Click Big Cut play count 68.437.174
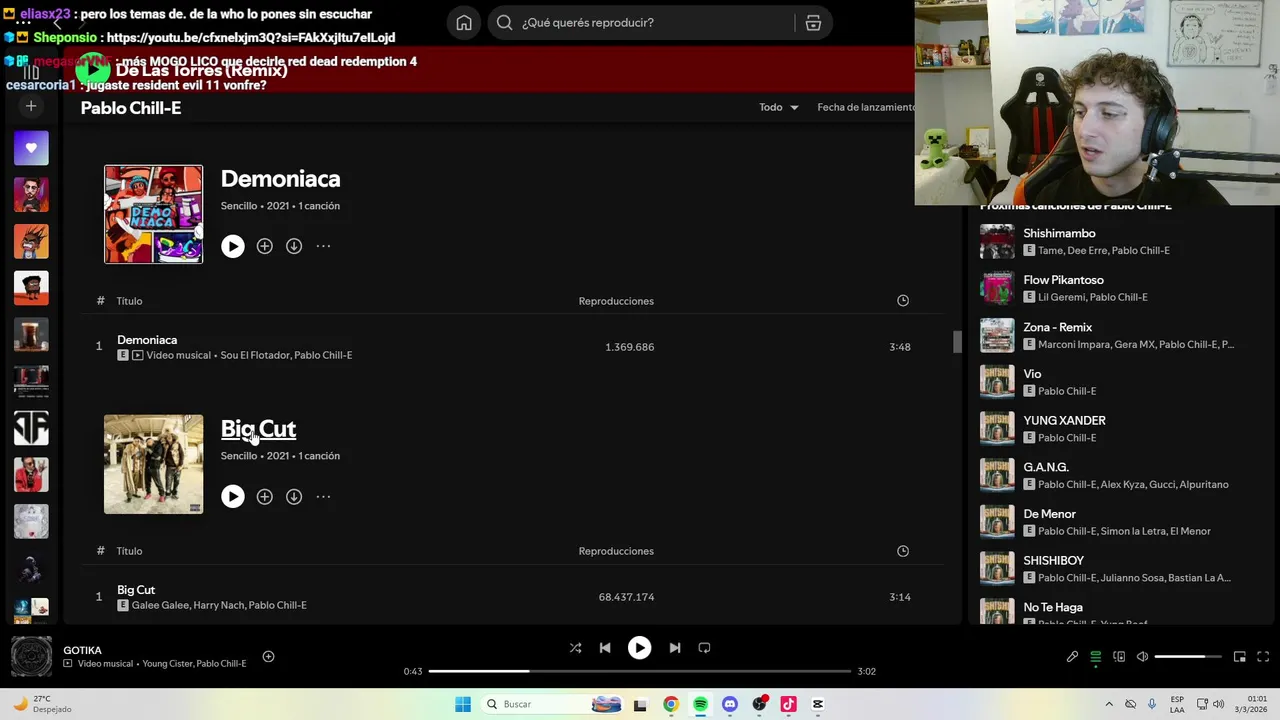The width and height of the screenshot is (1280, 720). pyautogui.click(x=626, y=597)
